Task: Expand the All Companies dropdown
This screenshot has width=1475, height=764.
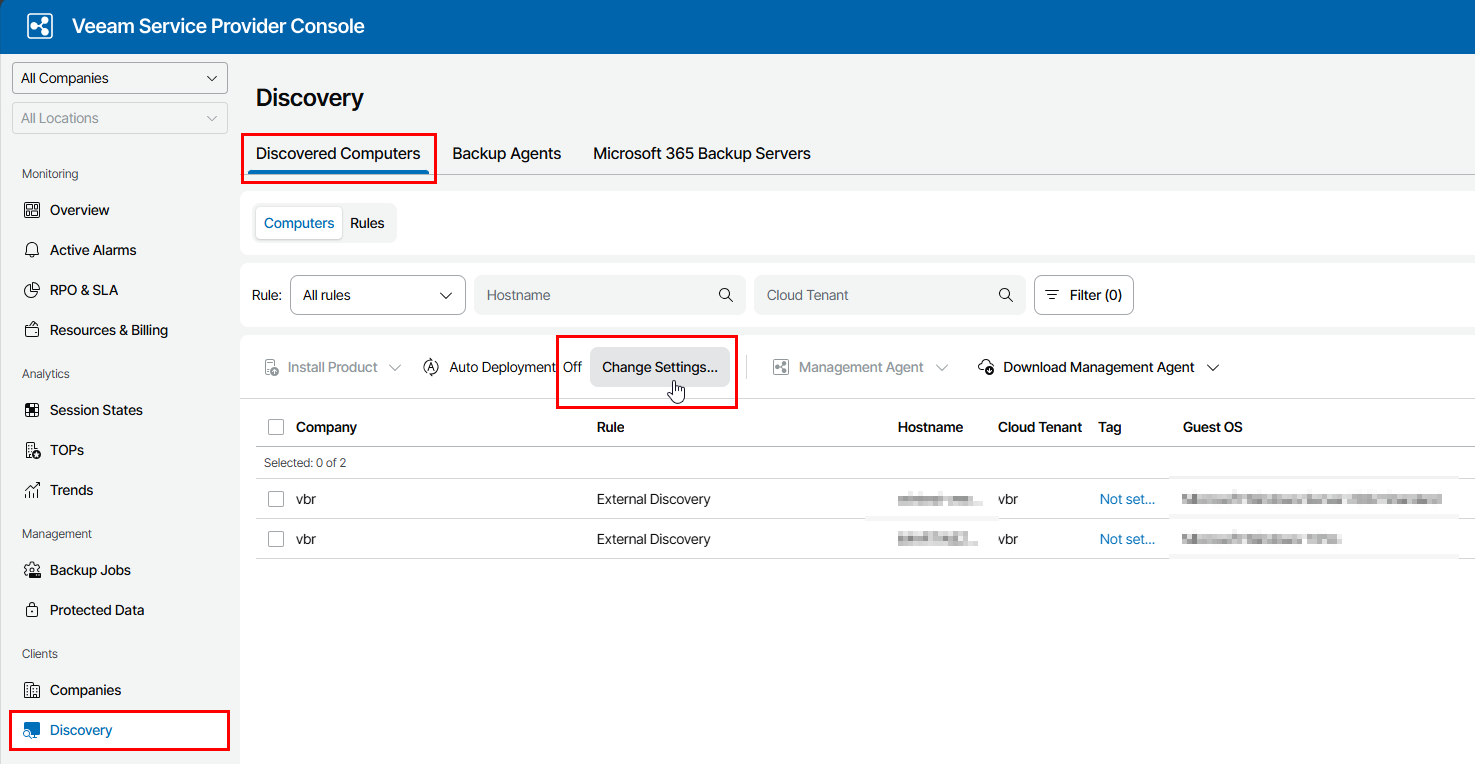Action: [120, 78]
